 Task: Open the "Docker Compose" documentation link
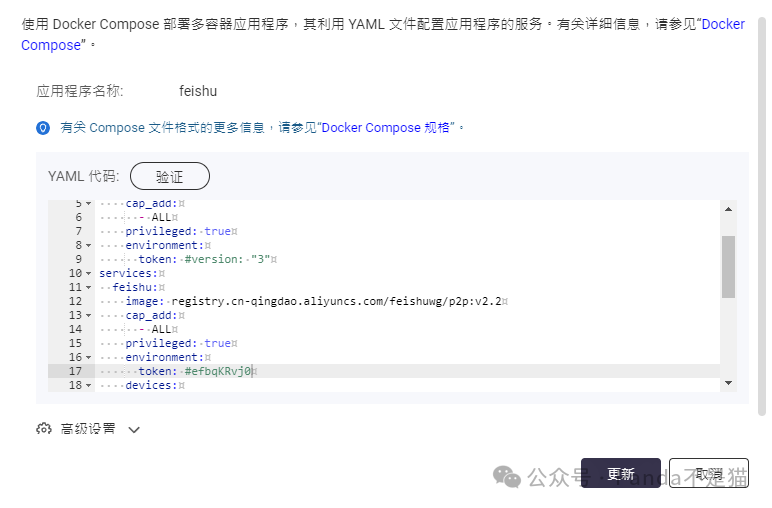[x=723, y=24]
